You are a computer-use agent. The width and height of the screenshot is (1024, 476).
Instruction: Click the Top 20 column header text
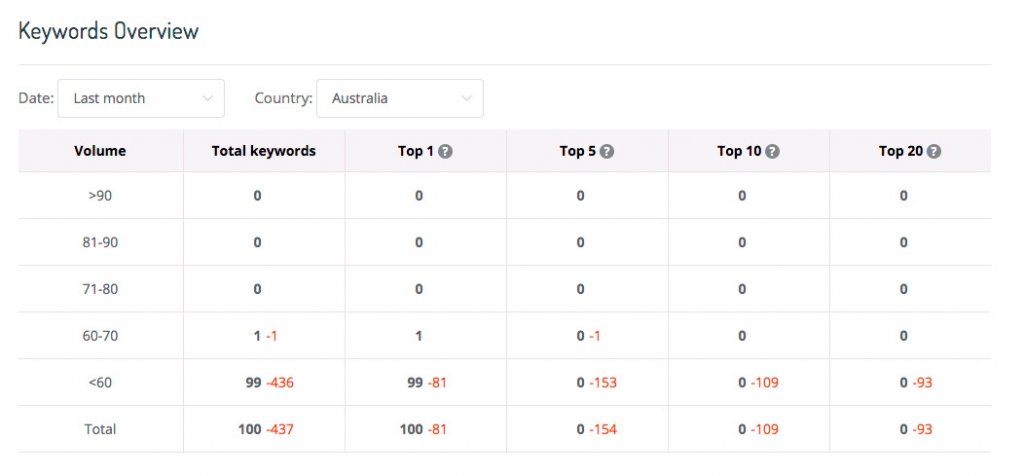point(901,151)
